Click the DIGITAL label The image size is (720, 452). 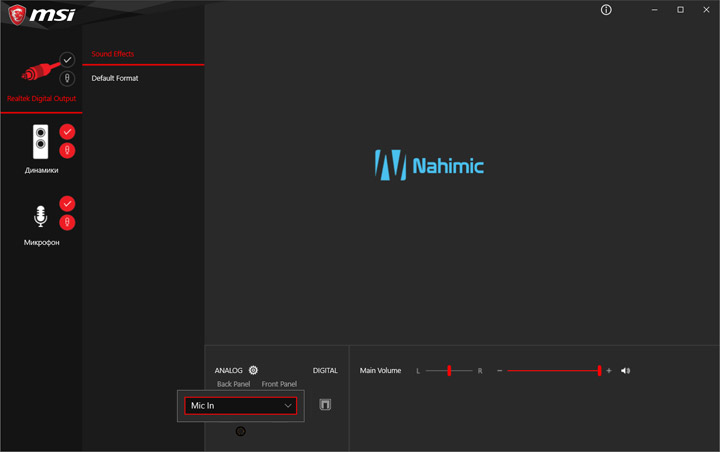325,370
